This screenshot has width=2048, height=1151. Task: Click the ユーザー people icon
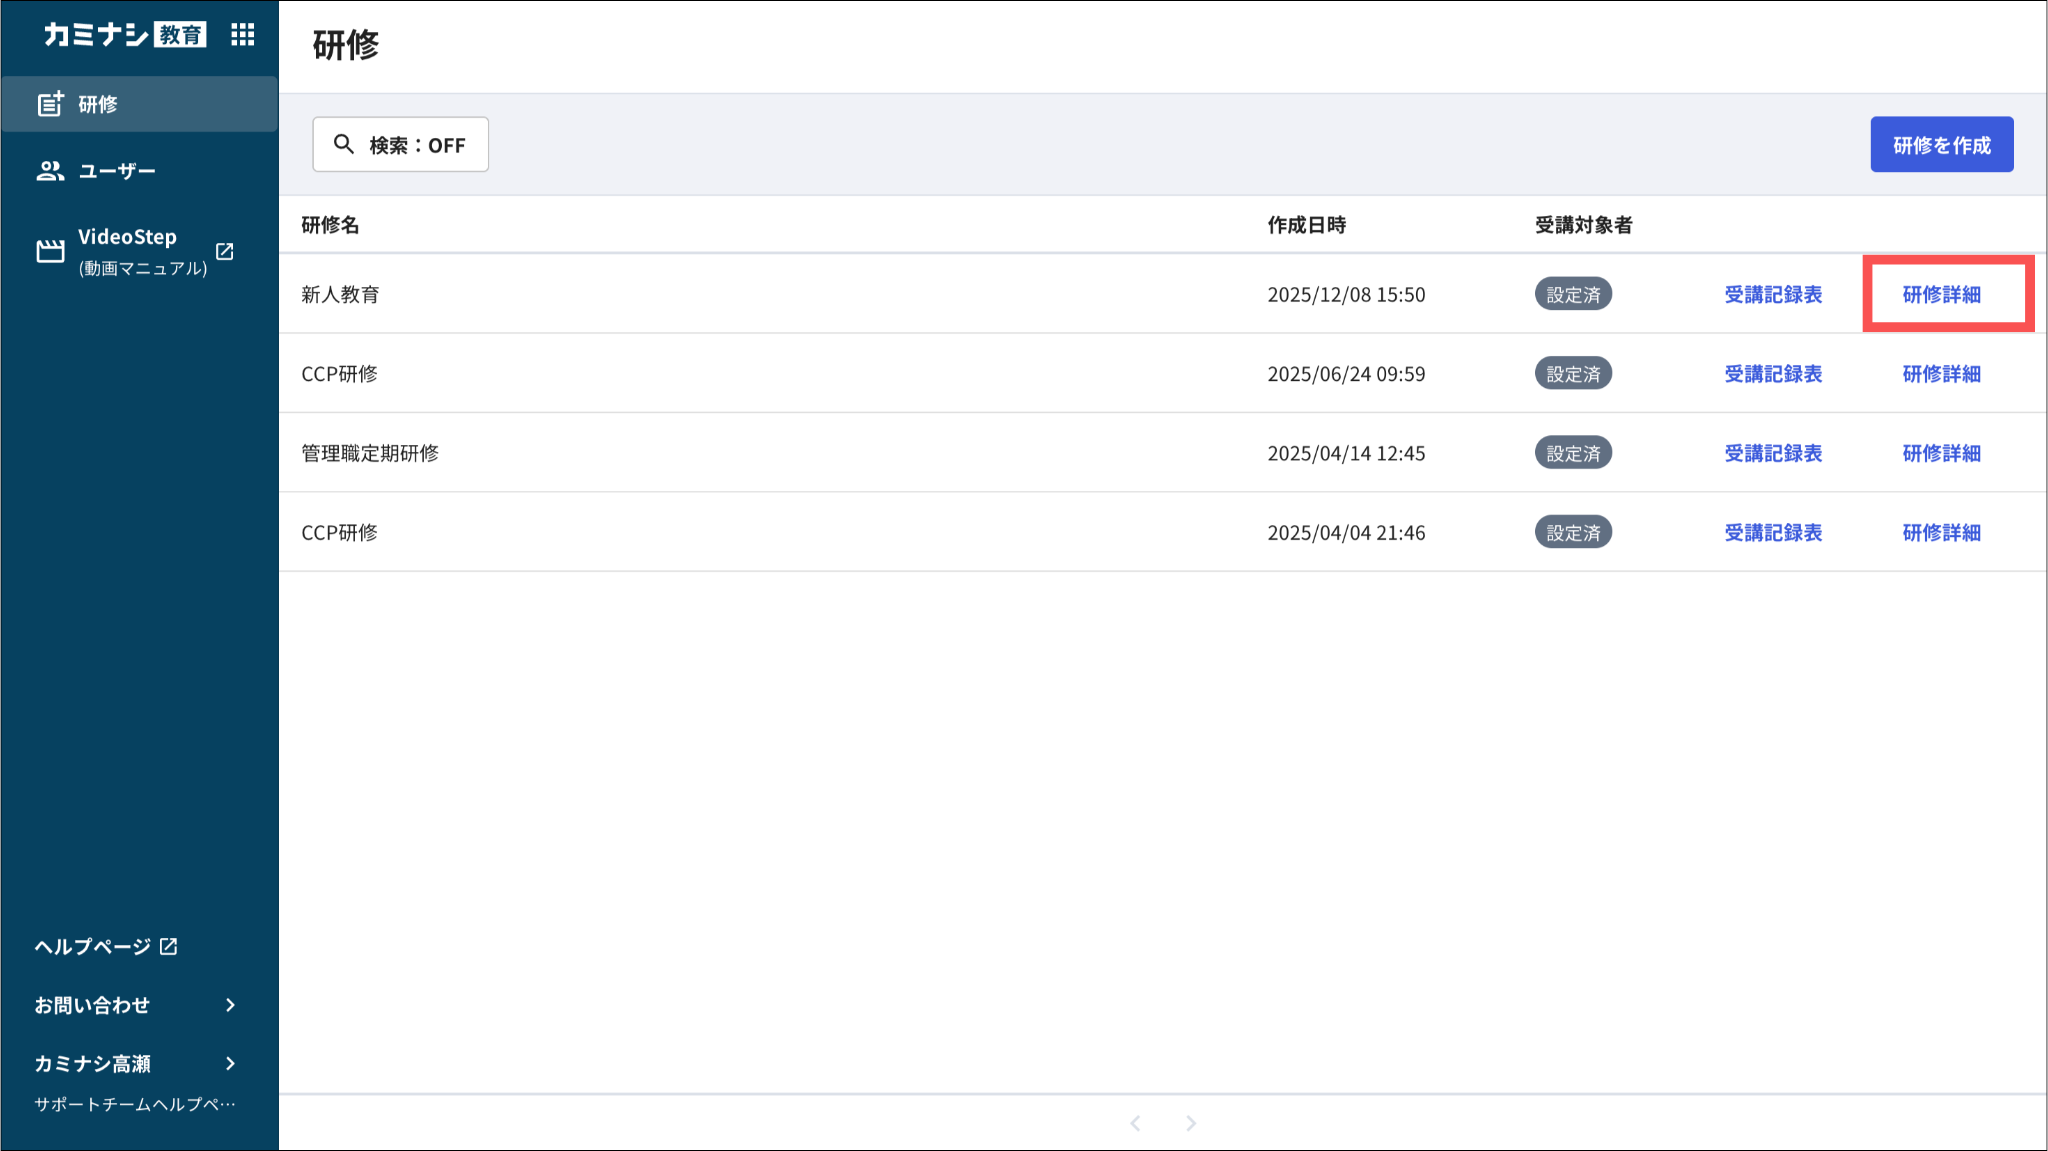(x=50, y=171)
